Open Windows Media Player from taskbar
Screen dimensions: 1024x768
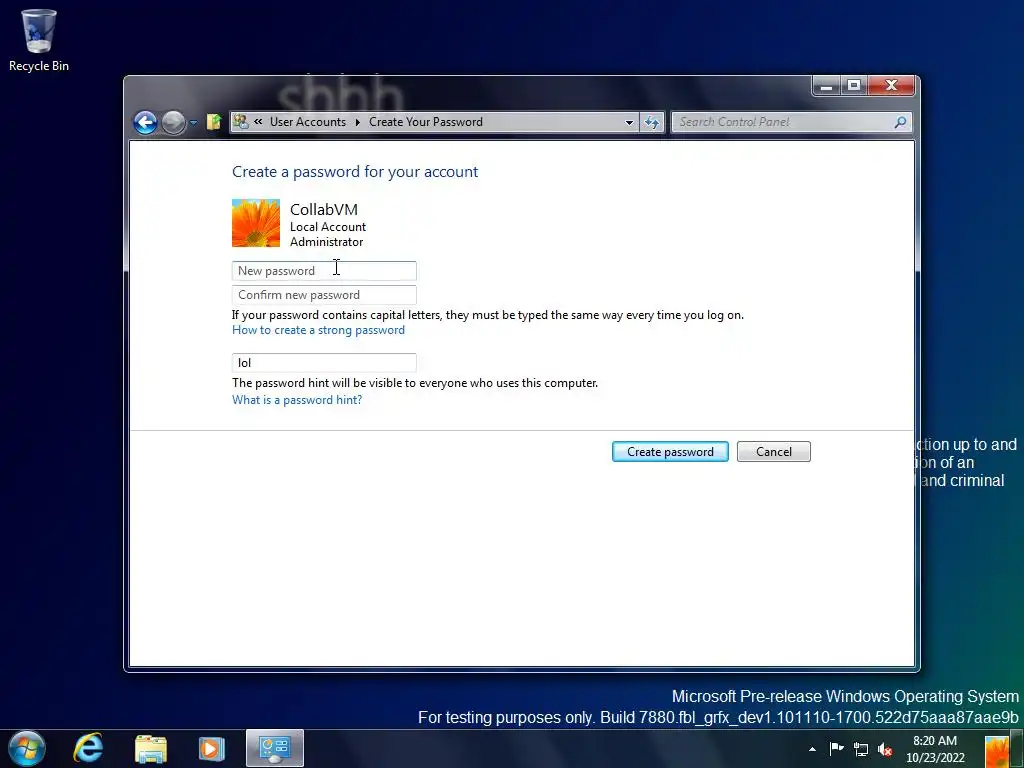pos(211,748)
